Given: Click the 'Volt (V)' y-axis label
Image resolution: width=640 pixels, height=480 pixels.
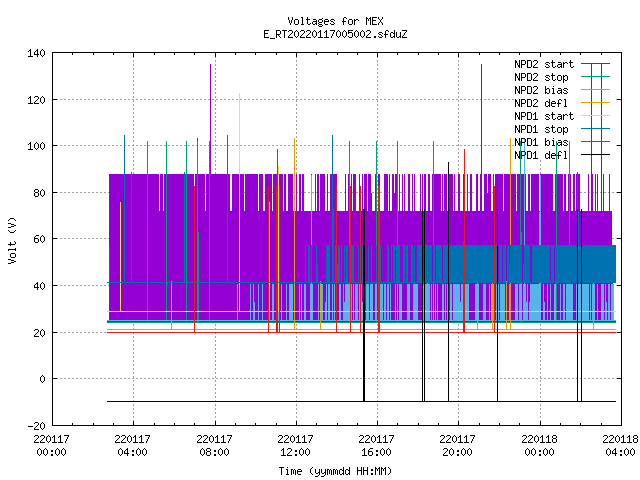Looking at the screenshot, I should pyautogui.click(x=12, y=240).
